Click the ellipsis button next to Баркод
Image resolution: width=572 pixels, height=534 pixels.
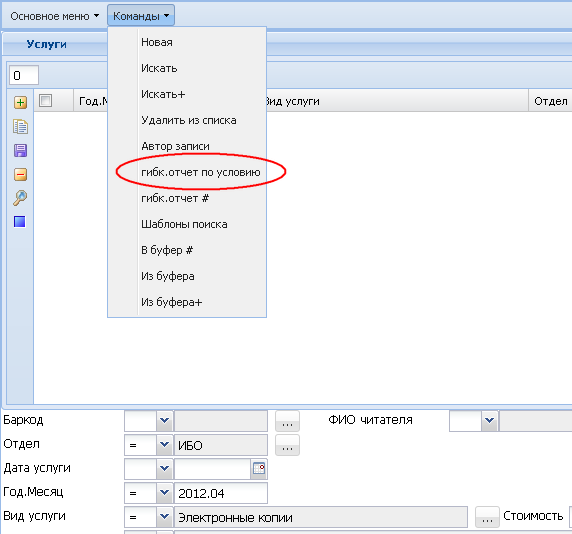(287, 421)
